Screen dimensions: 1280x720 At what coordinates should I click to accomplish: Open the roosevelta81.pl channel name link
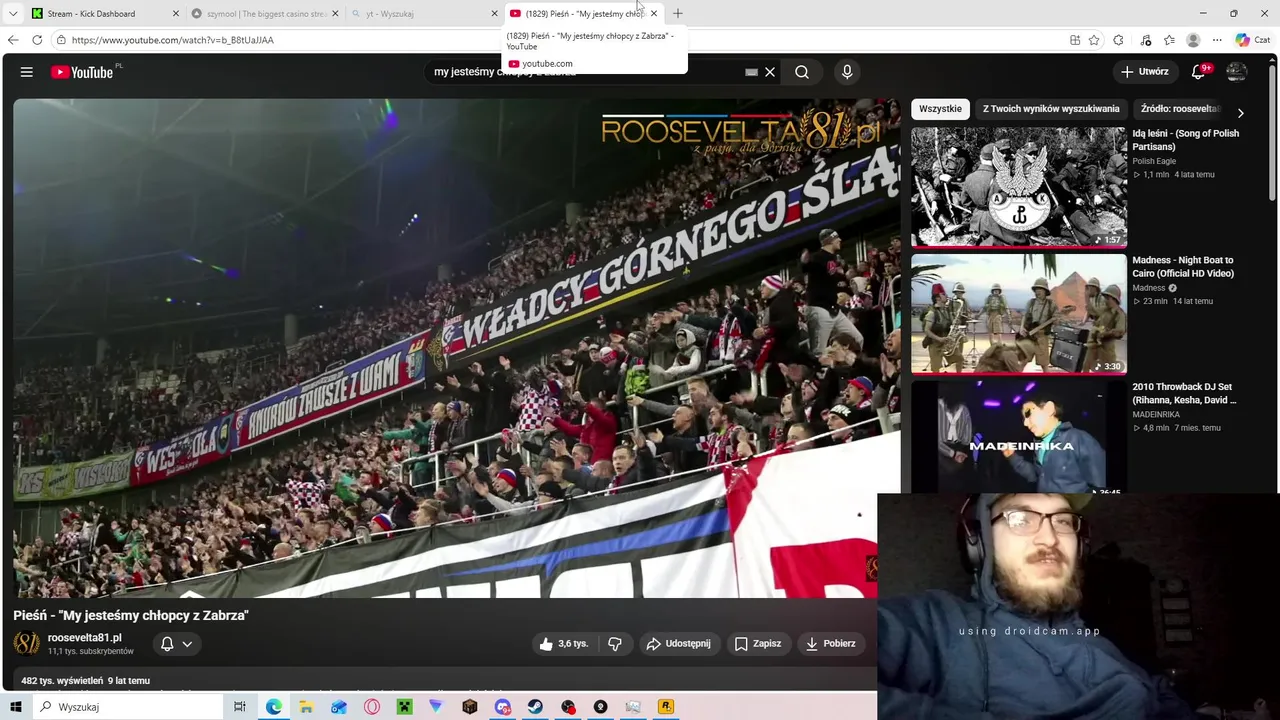click(x=85, y=638)
